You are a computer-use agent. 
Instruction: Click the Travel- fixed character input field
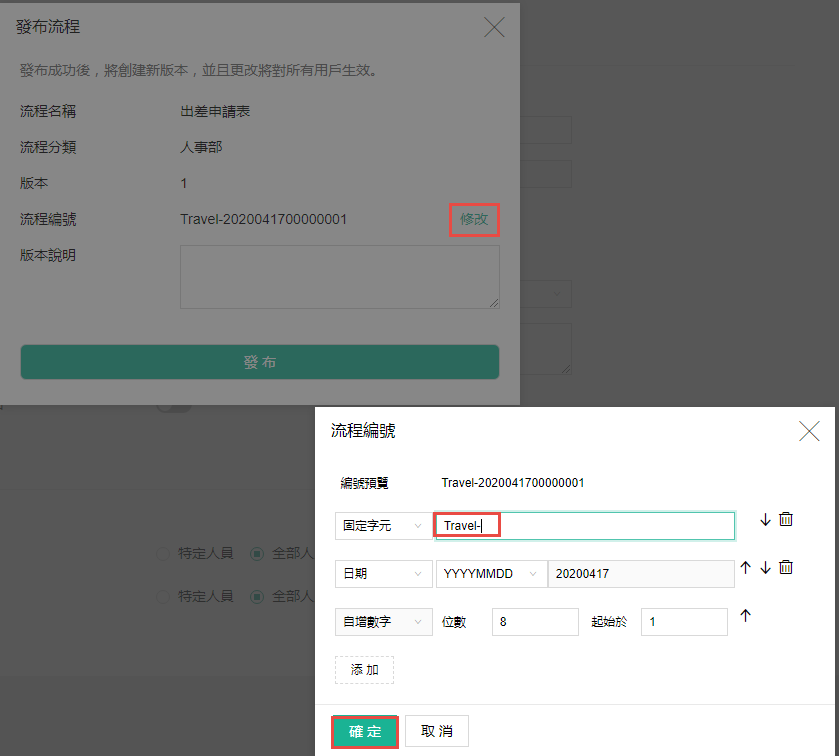[585, 526]
